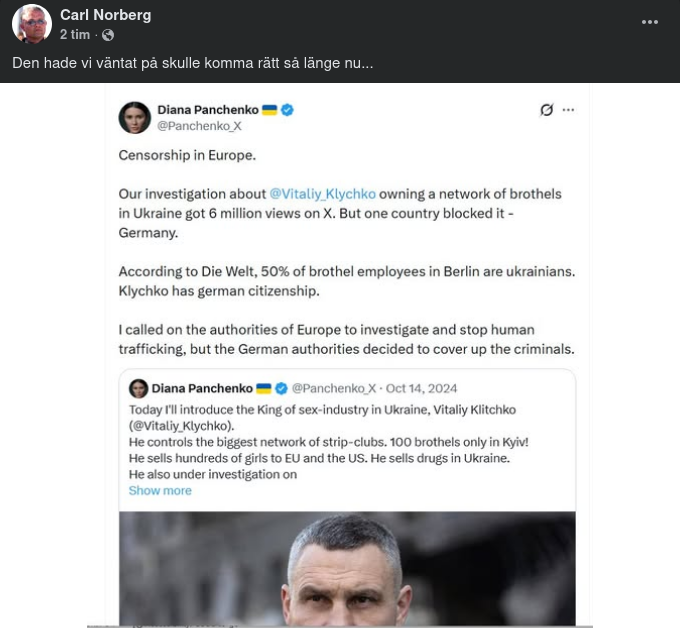Click the "Oct 14, 2024" quoted tweet date
Screen dimensions: 680x628
click(421, 388)
